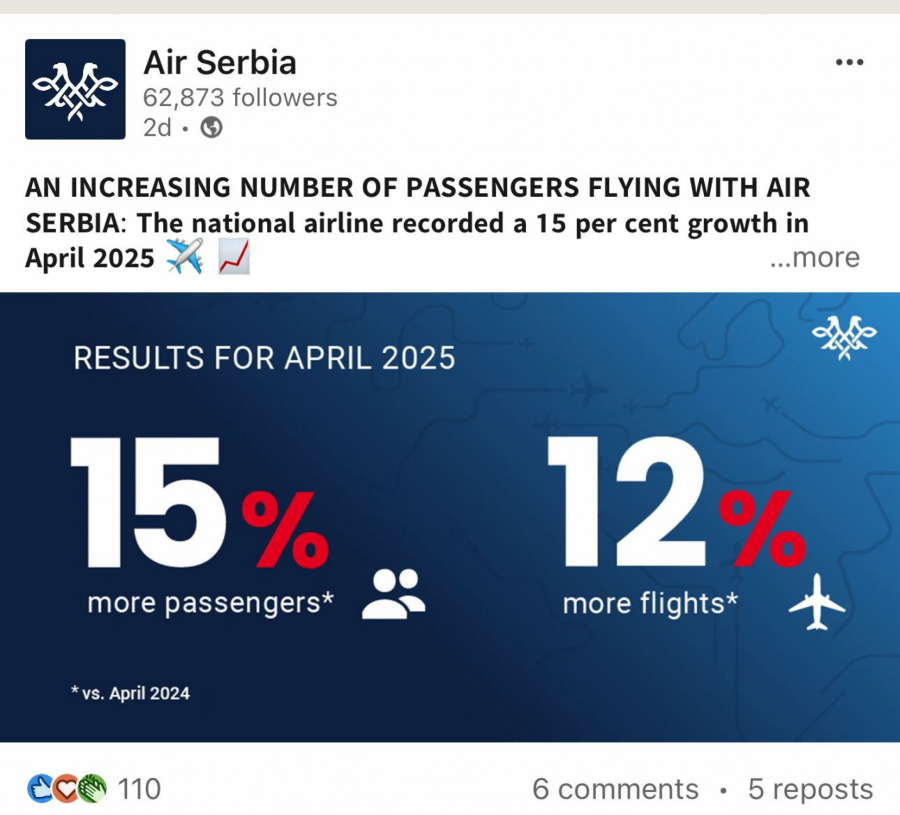This screenshot has width=900, height=815.
Task: Open the three-dot post options menu
Action: tap(848, 62)
